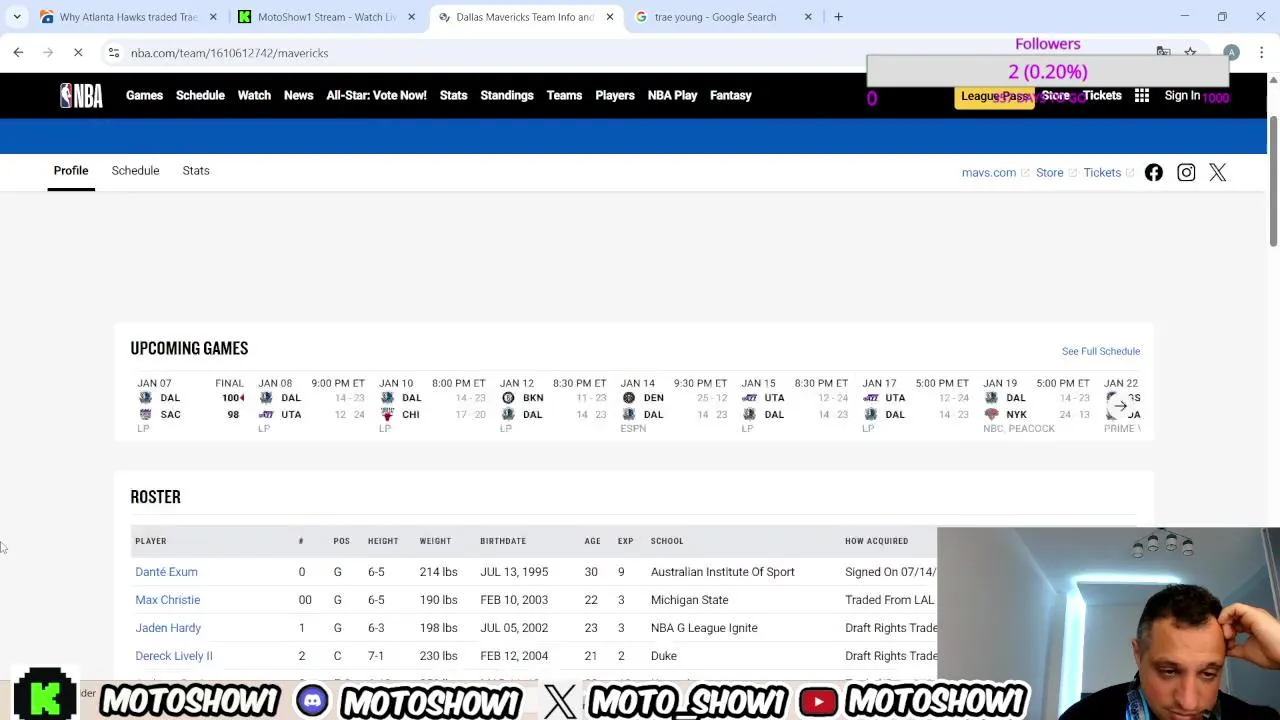The image size is (1280, 720).
Task: Close the MotoShow1 Stream tab
Action: click(x=410, y=17)
